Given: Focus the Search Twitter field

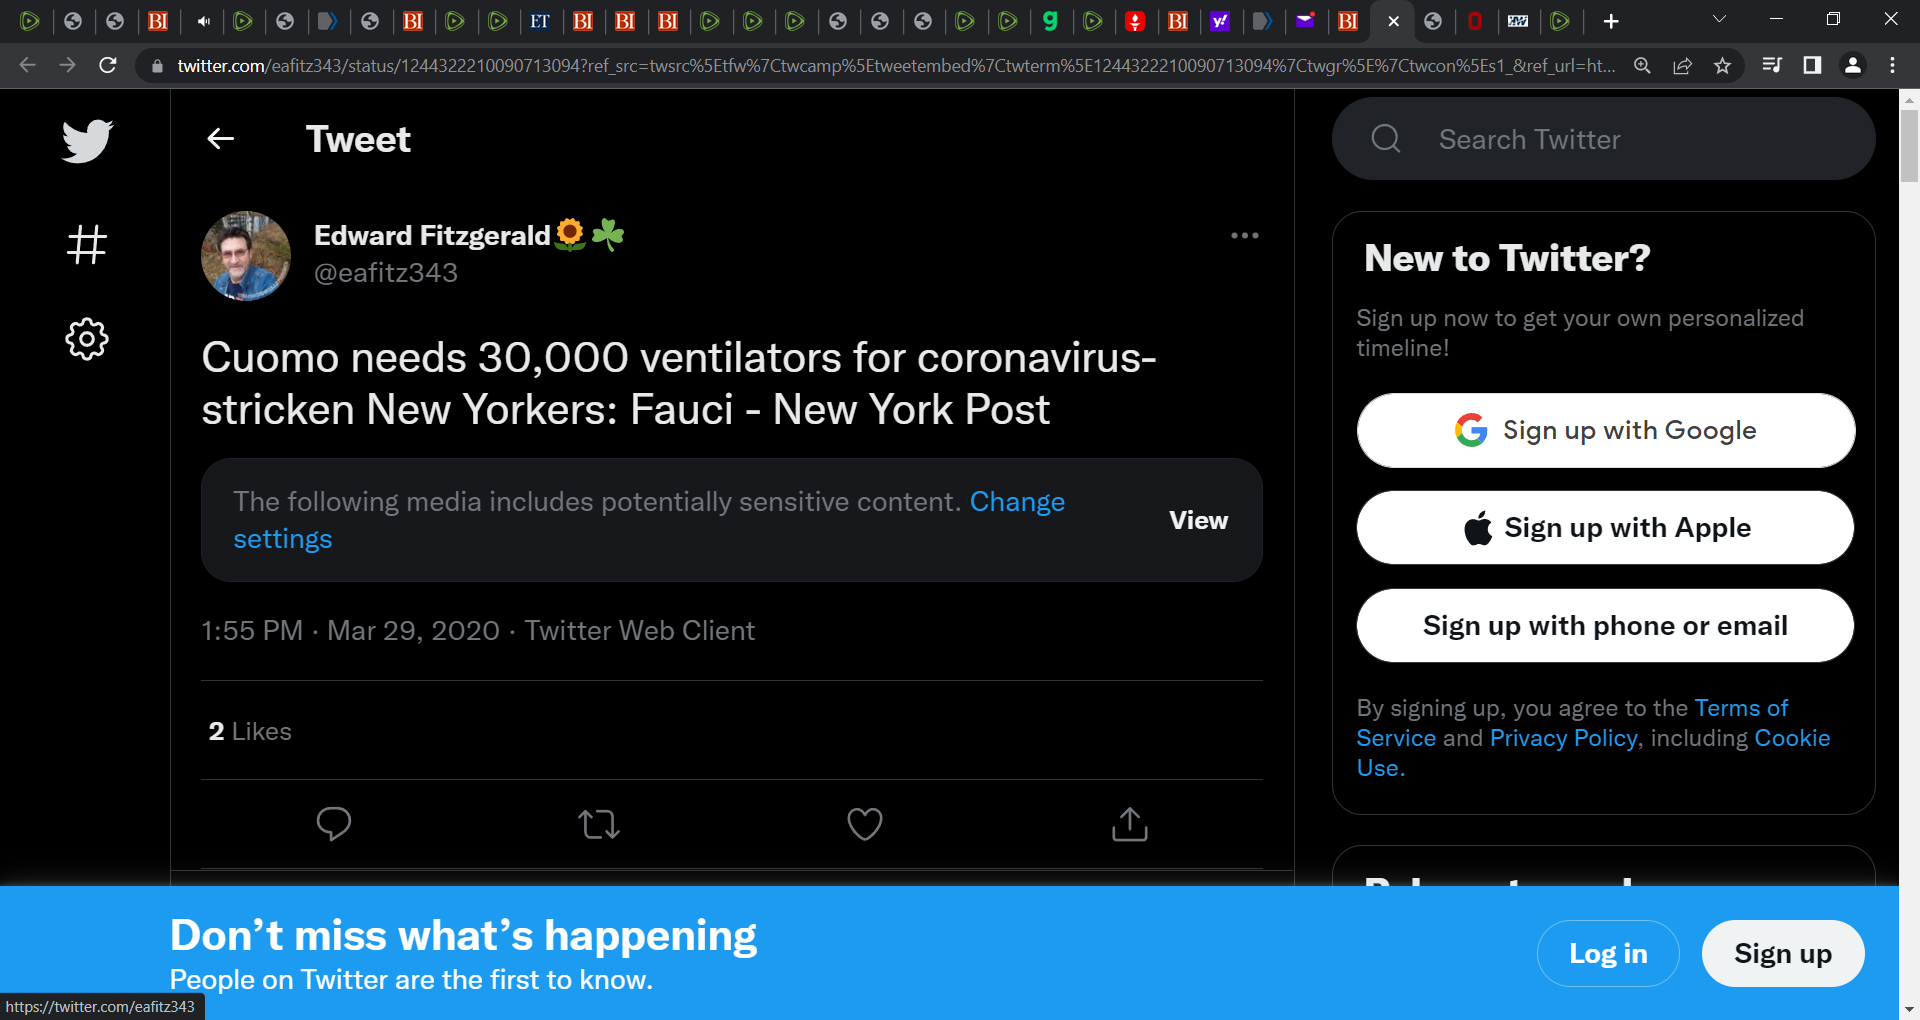Looking at the screenshot, I should (1604, 139).
